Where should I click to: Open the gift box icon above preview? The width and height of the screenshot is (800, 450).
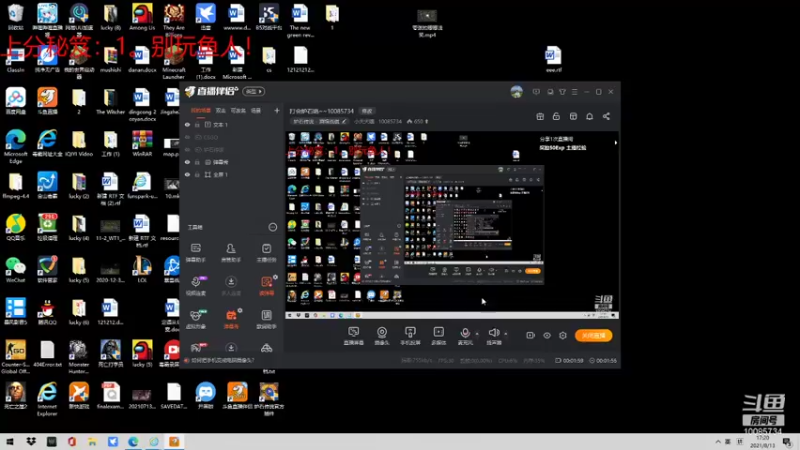pos(540,116)
